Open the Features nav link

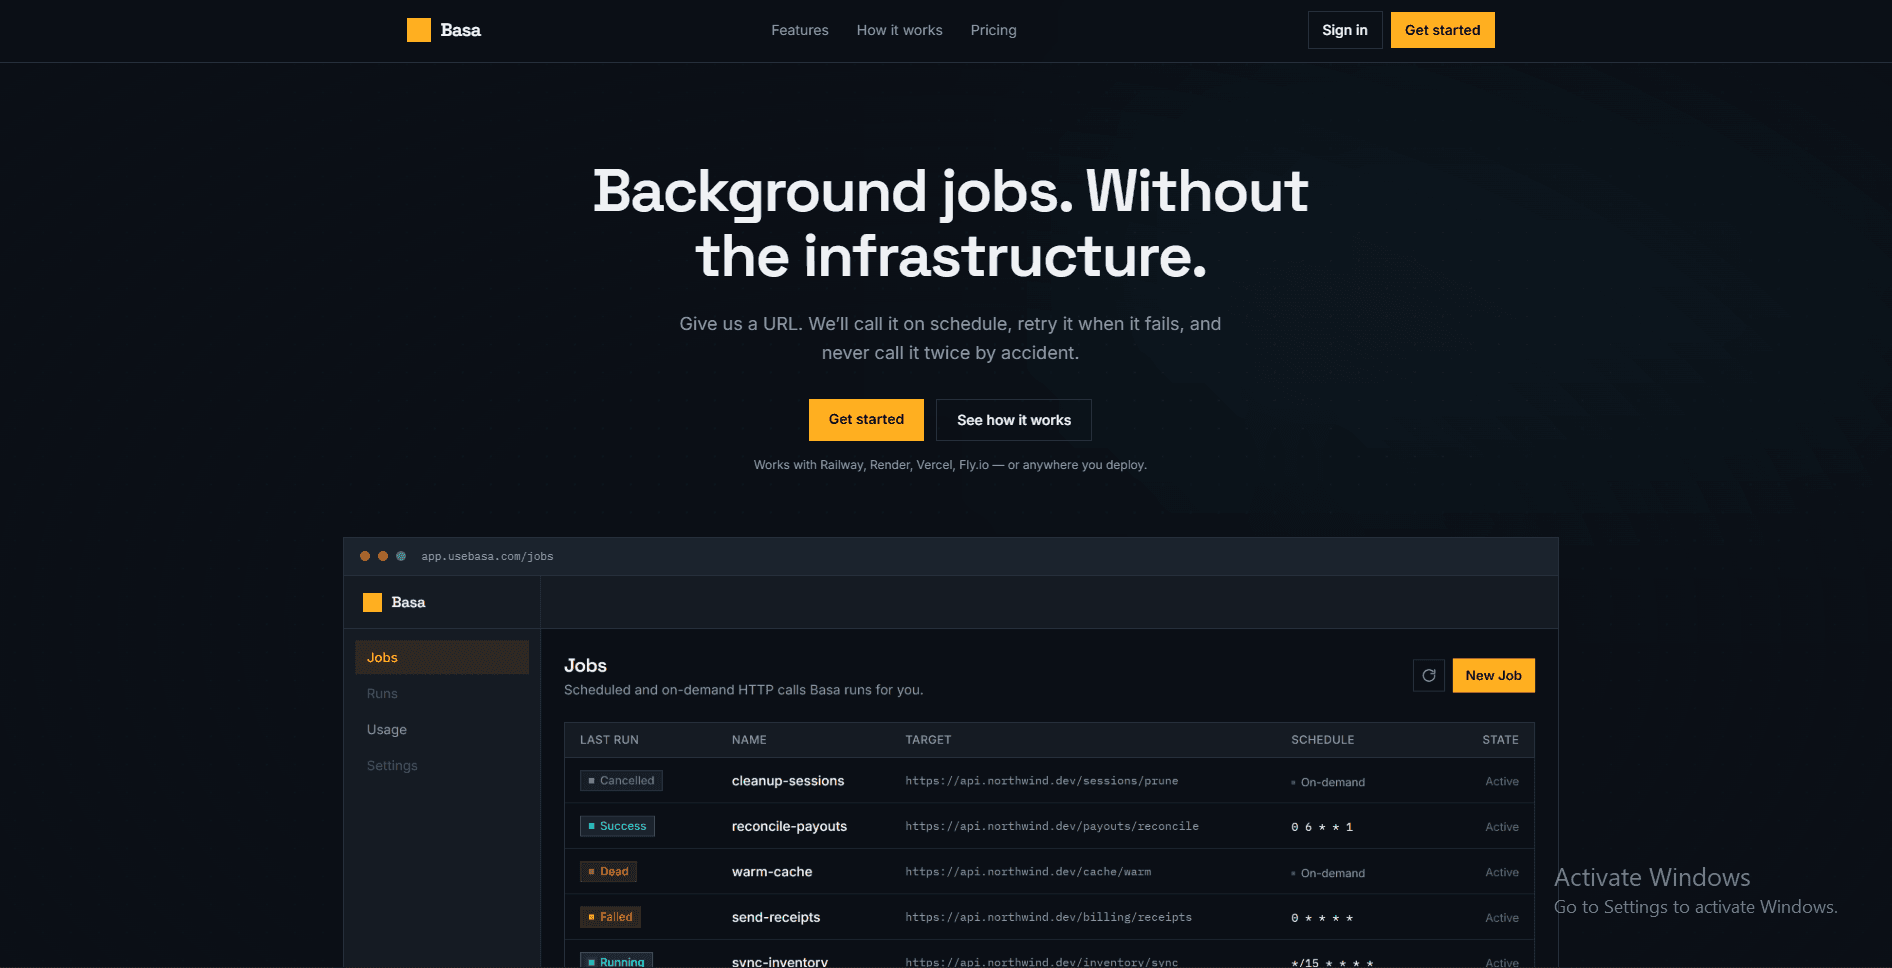[800, 30]
